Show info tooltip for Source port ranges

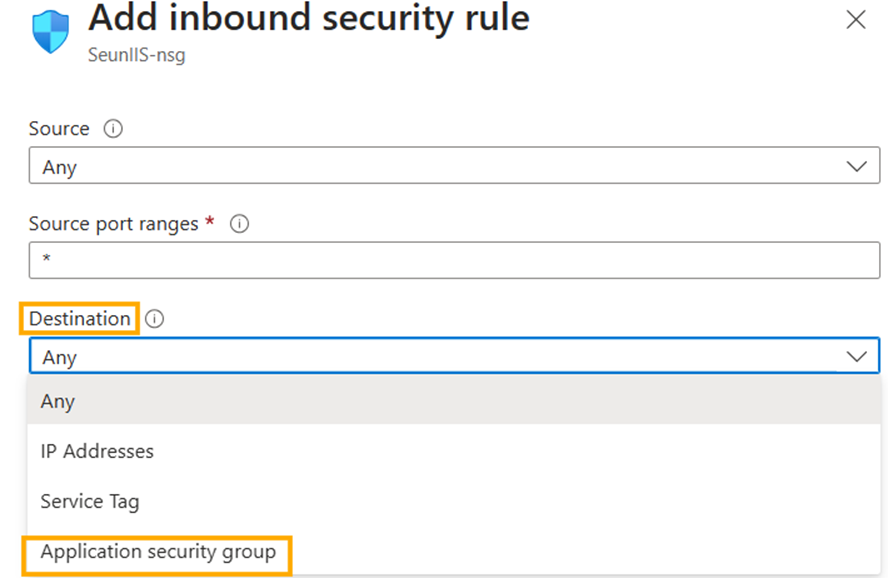239,225
